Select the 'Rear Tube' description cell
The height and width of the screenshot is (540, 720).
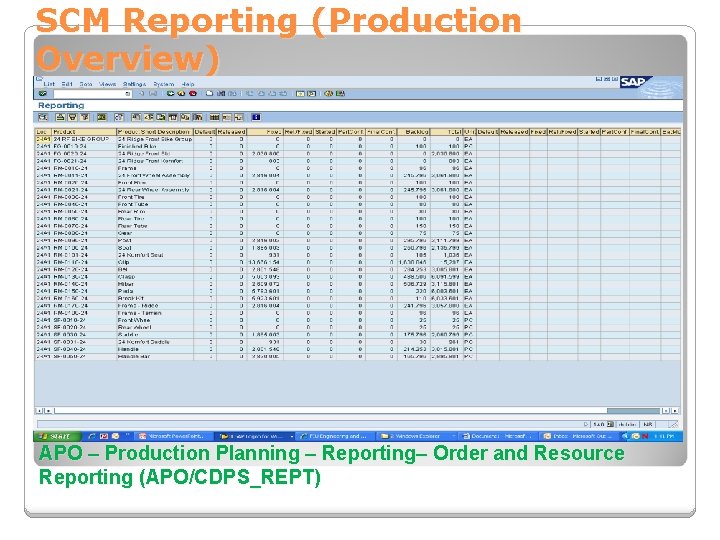(155, 226)
